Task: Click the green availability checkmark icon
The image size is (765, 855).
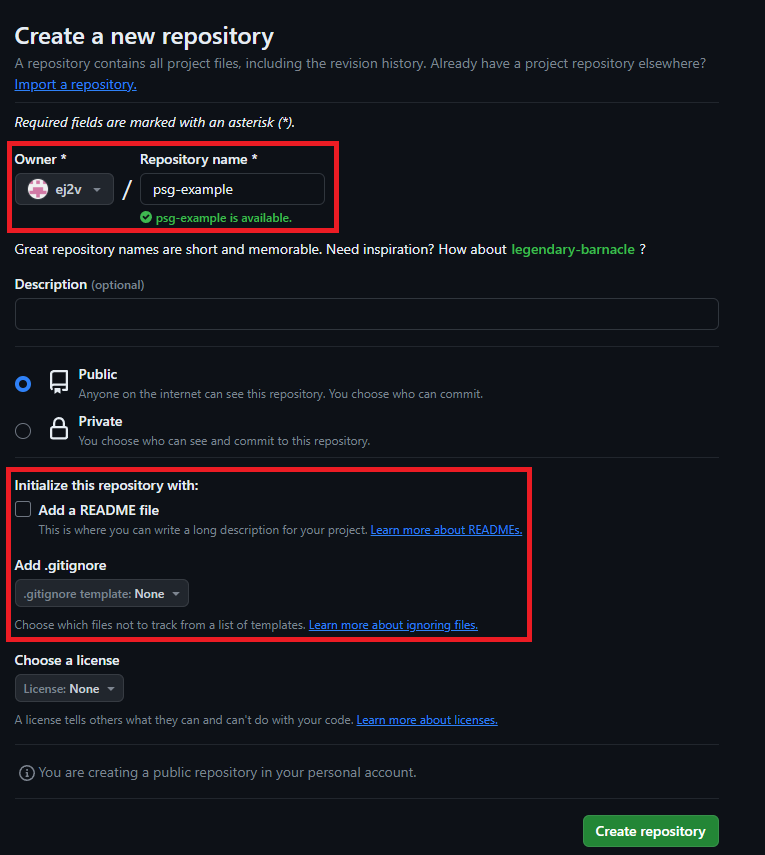Action: [146, 217]
